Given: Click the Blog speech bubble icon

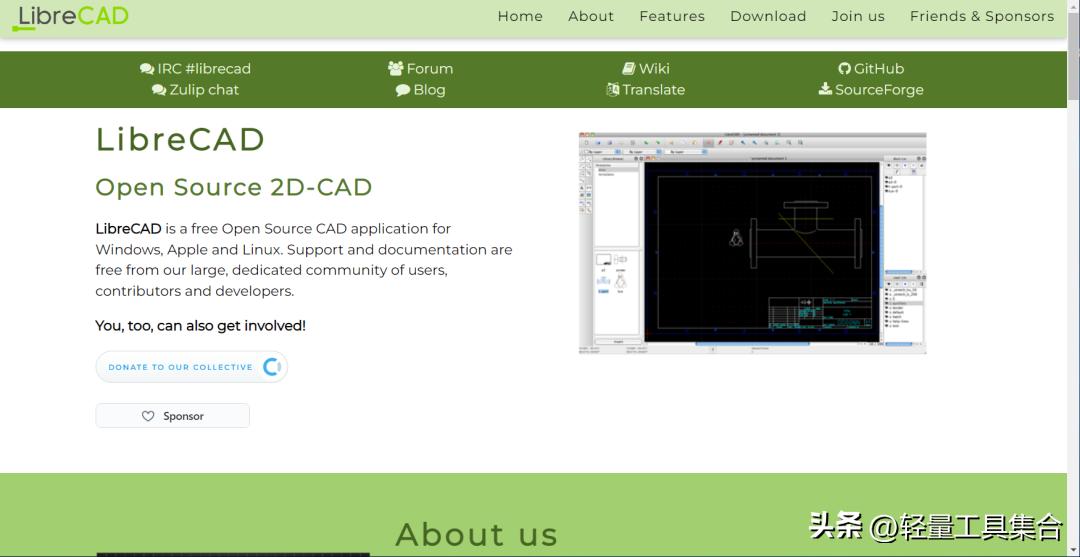Looking at the screenshot, I should point(403,90).
